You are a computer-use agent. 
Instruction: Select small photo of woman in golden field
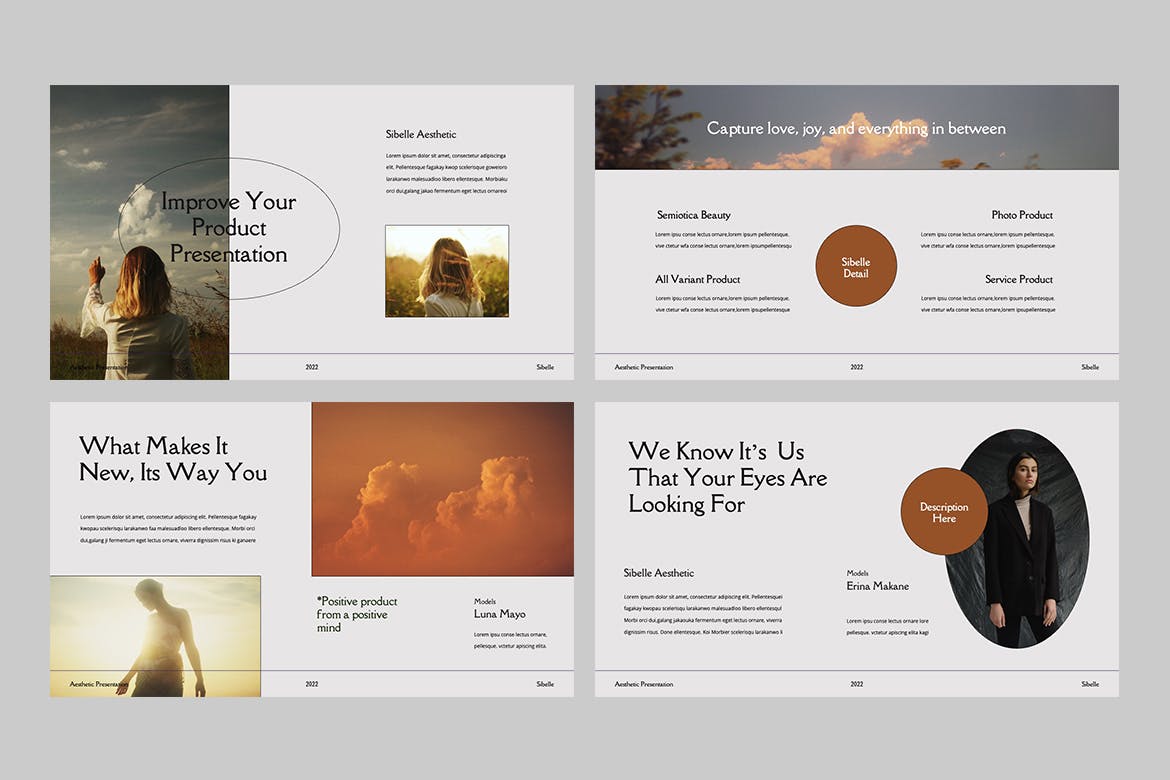pyautogui.click(x=446, y=271)
